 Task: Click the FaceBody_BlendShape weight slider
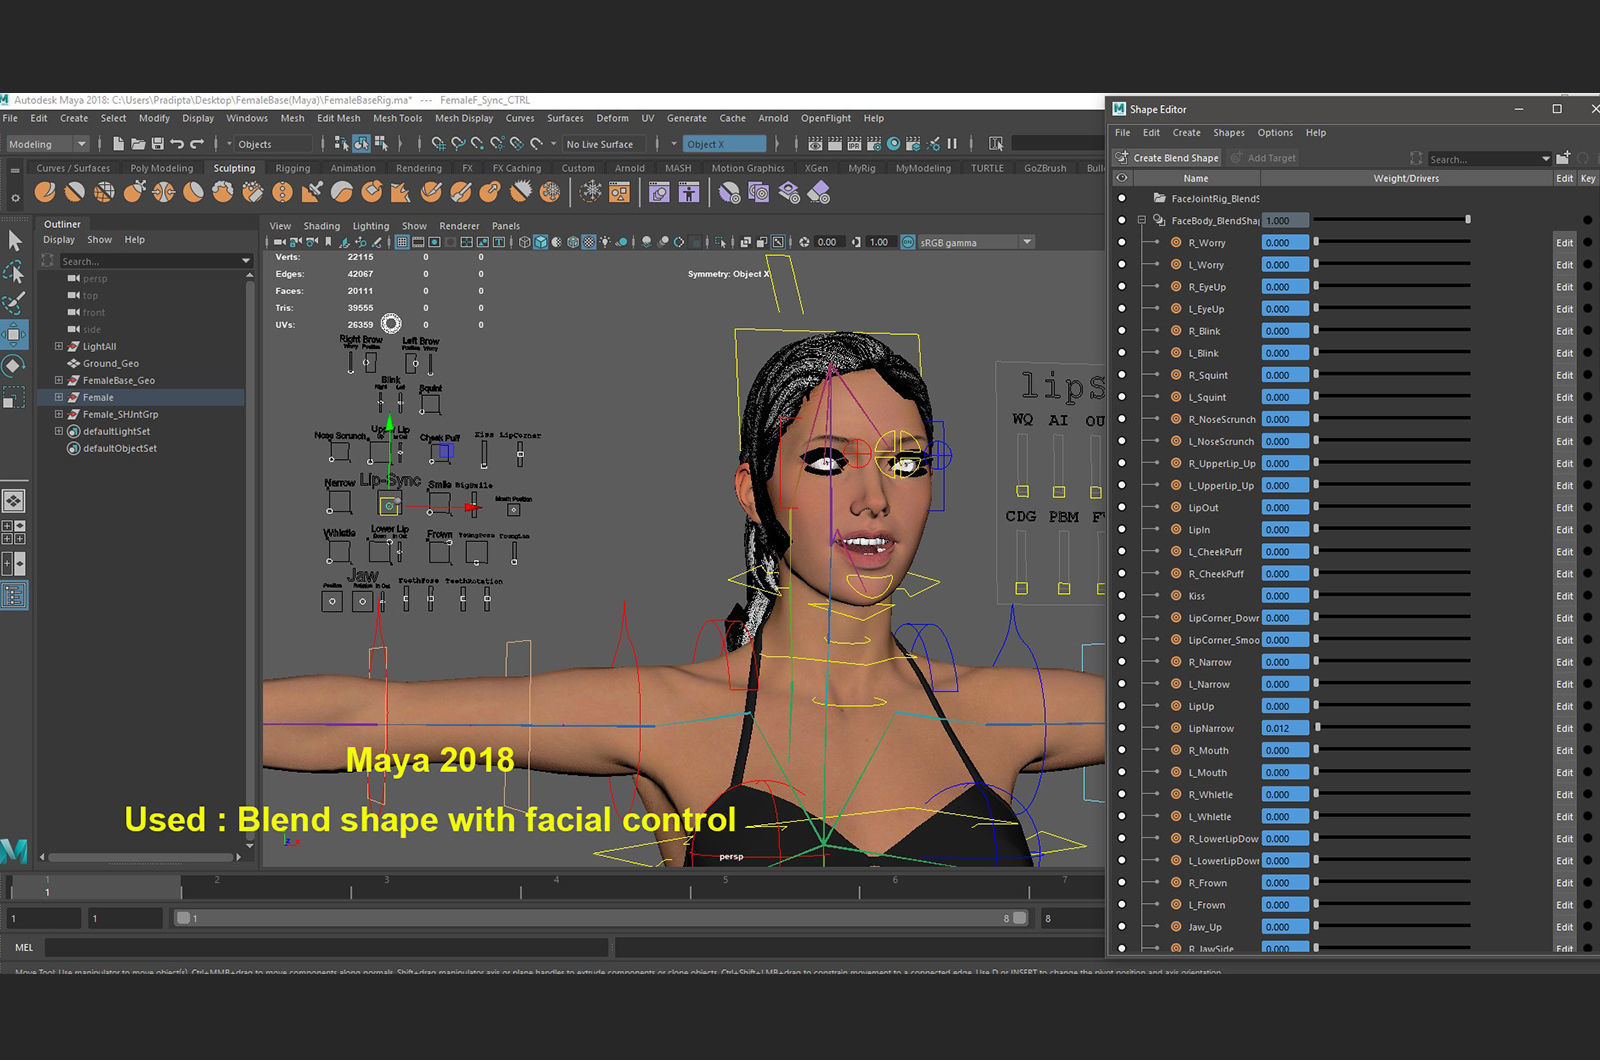point(1391,220)
